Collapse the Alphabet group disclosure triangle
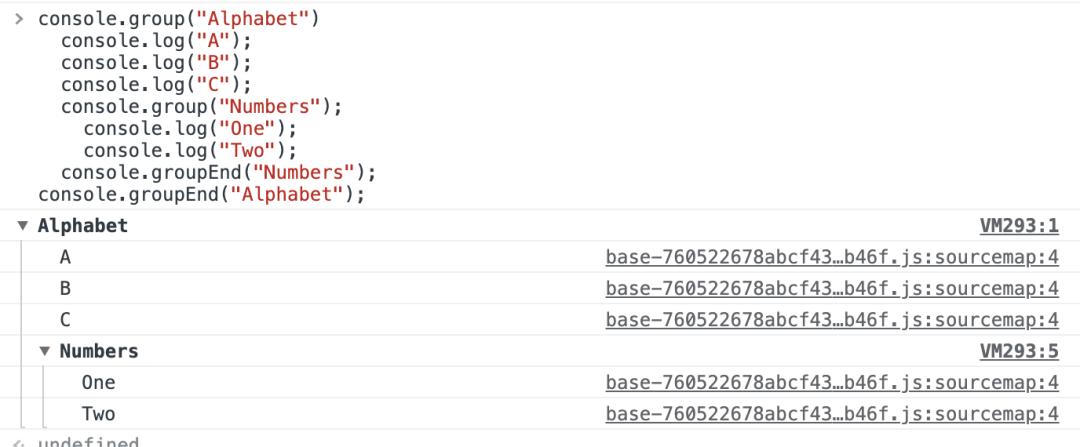 click(23, 226)
